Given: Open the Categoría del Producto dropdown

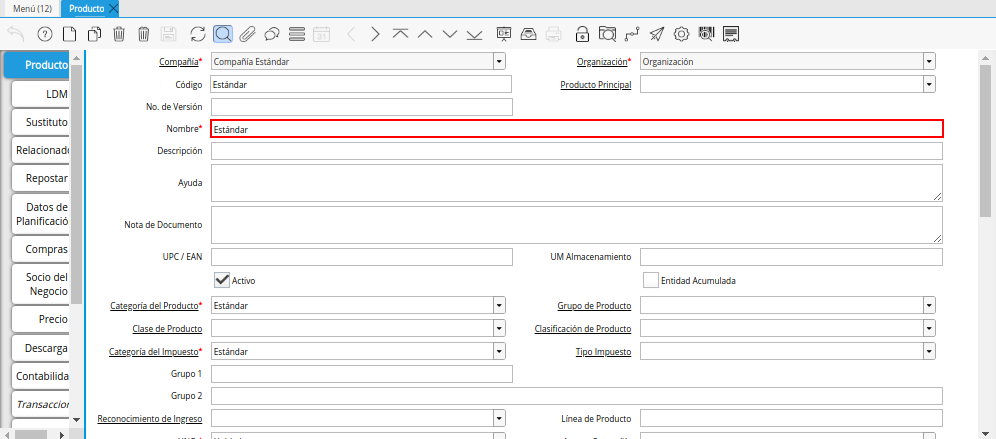Looking at the screenshot, I should coord(499,305).
